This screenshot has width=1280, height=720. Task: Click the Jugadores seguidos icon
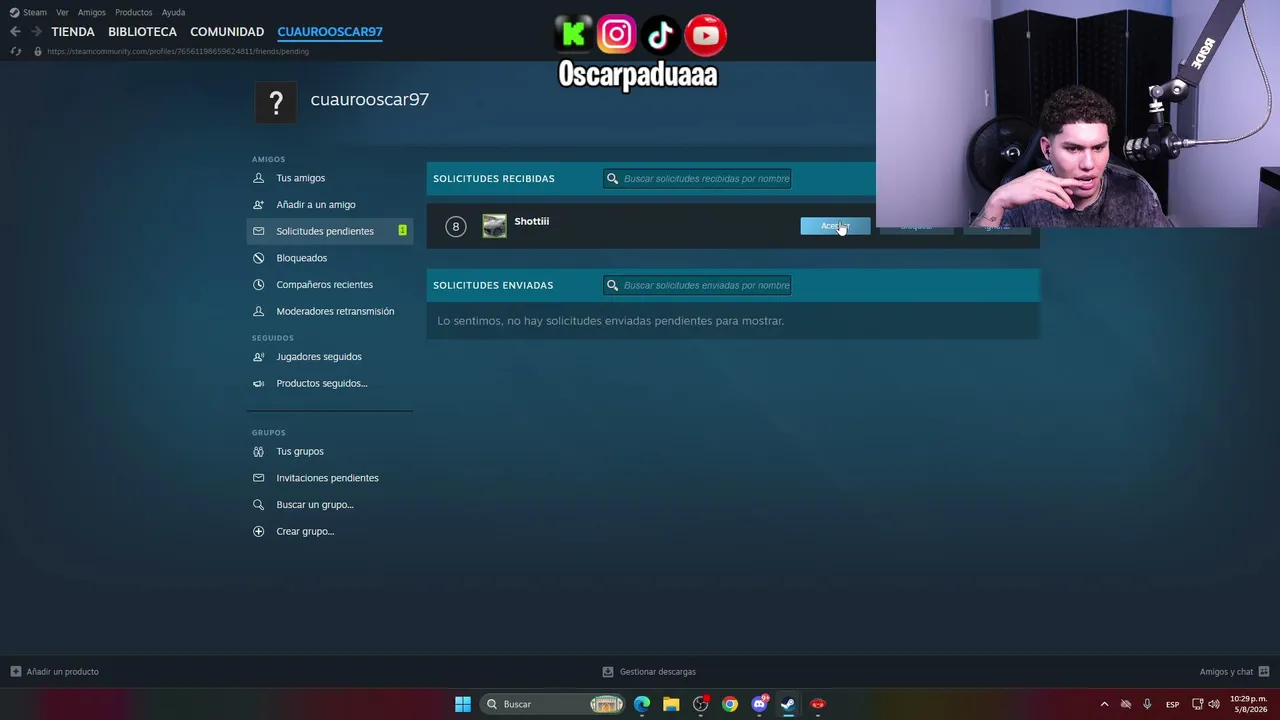tap(259, 357)
